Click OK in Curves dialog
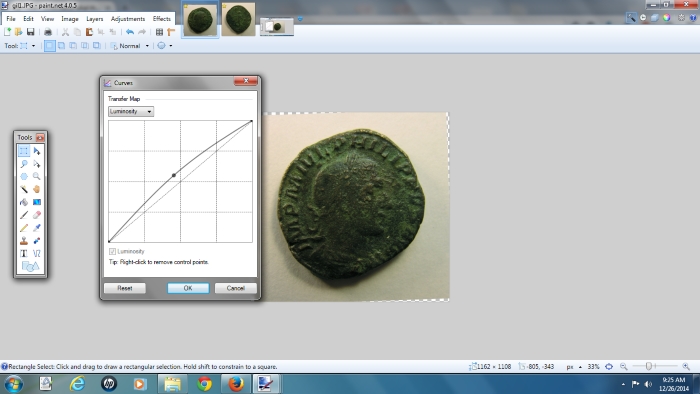This screenshot has width=700, height=394. pos(188,288)
